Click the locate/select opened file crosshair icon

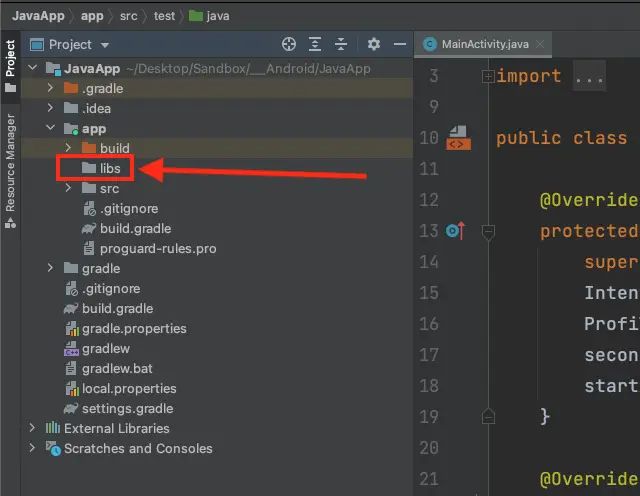(x=289, y=44)
